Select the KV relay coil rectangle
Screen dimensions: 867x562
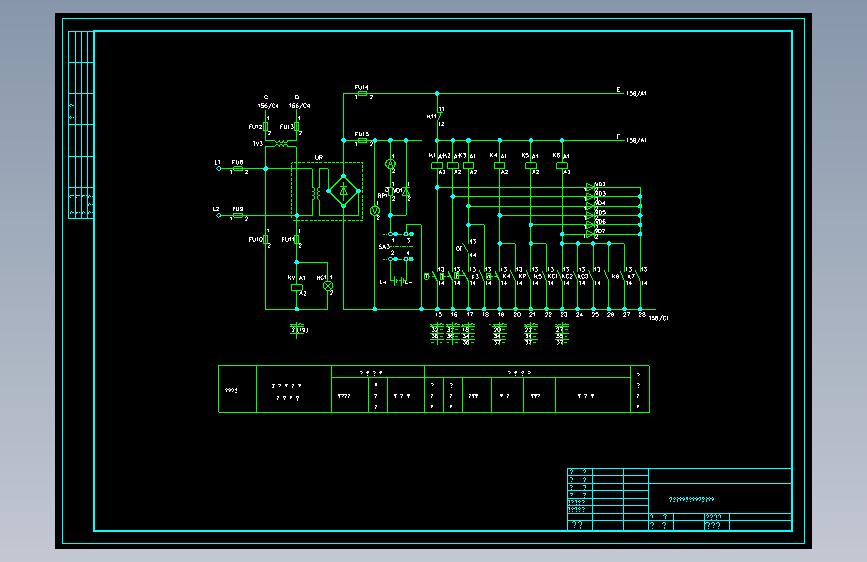coord(297,287)
